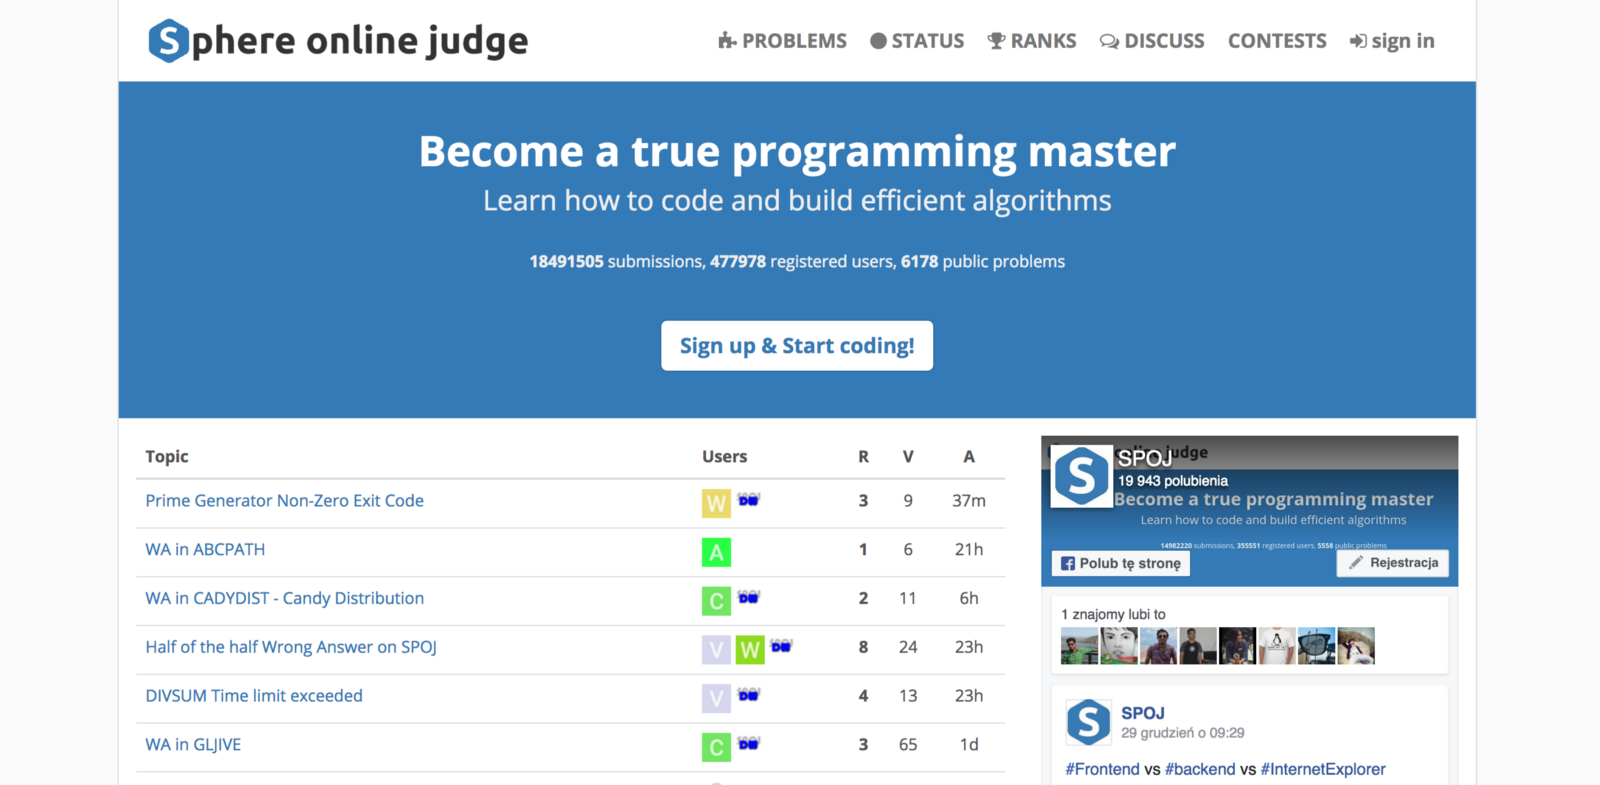Viewport: 1600px width, 785px height.
Task: Click the #InternetExplorer hashtag
Action: coord(1323,769)
